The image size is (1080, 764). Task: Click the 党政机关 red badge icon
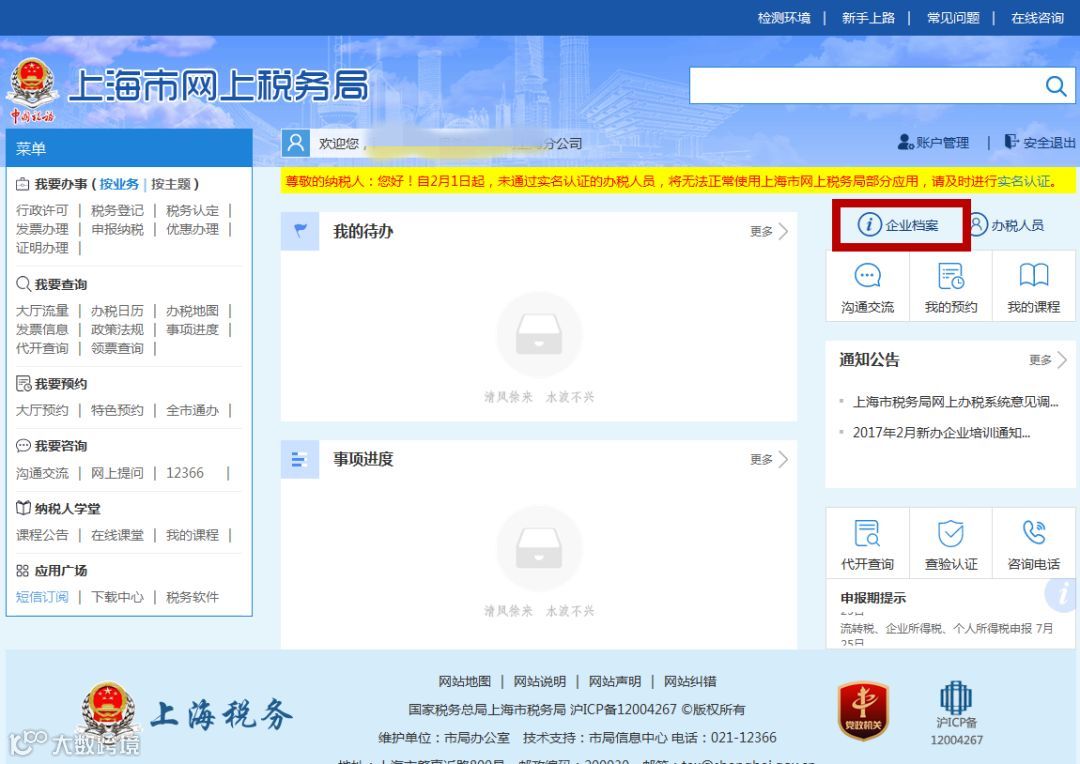(x=863, y=711)
